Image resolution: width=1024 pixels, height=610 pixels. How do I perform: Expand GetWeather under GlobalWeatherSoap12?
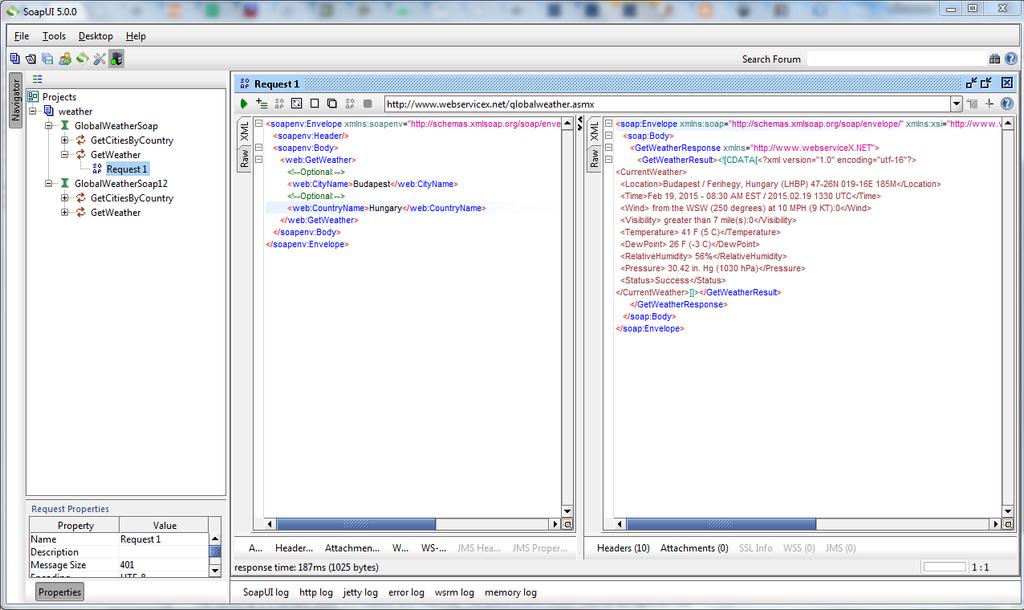point(65,212)
